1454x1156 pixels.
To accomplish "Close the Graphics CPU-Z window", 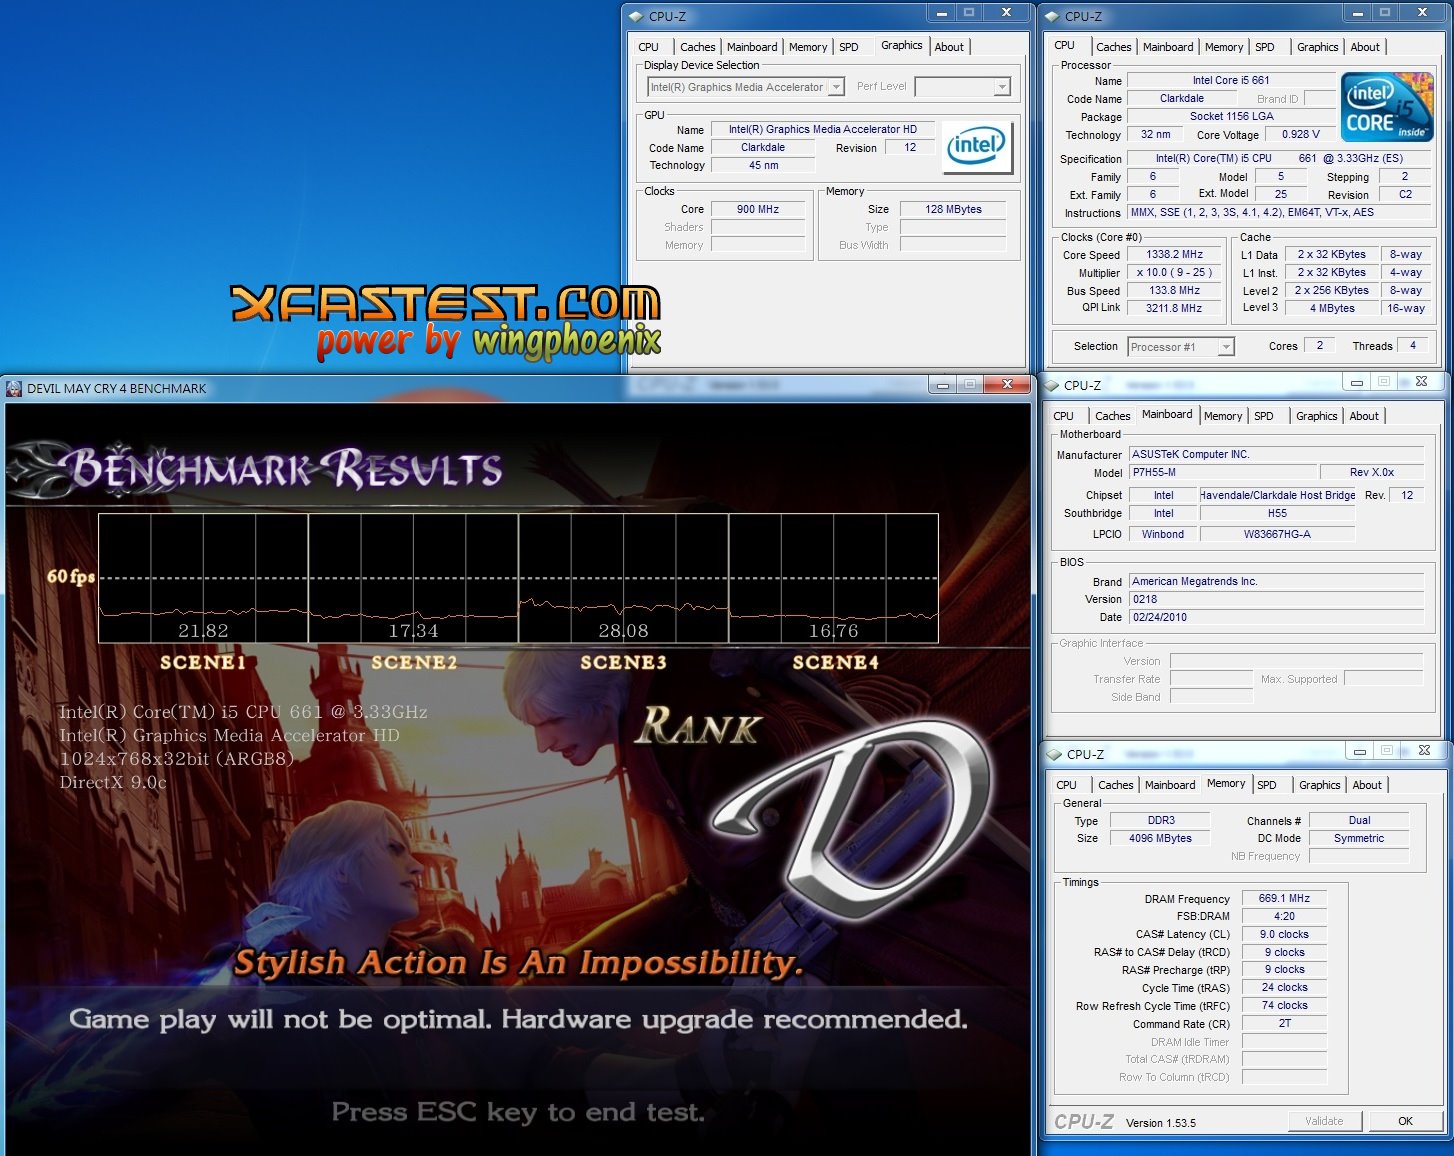I will click(x=1006, y=13).
